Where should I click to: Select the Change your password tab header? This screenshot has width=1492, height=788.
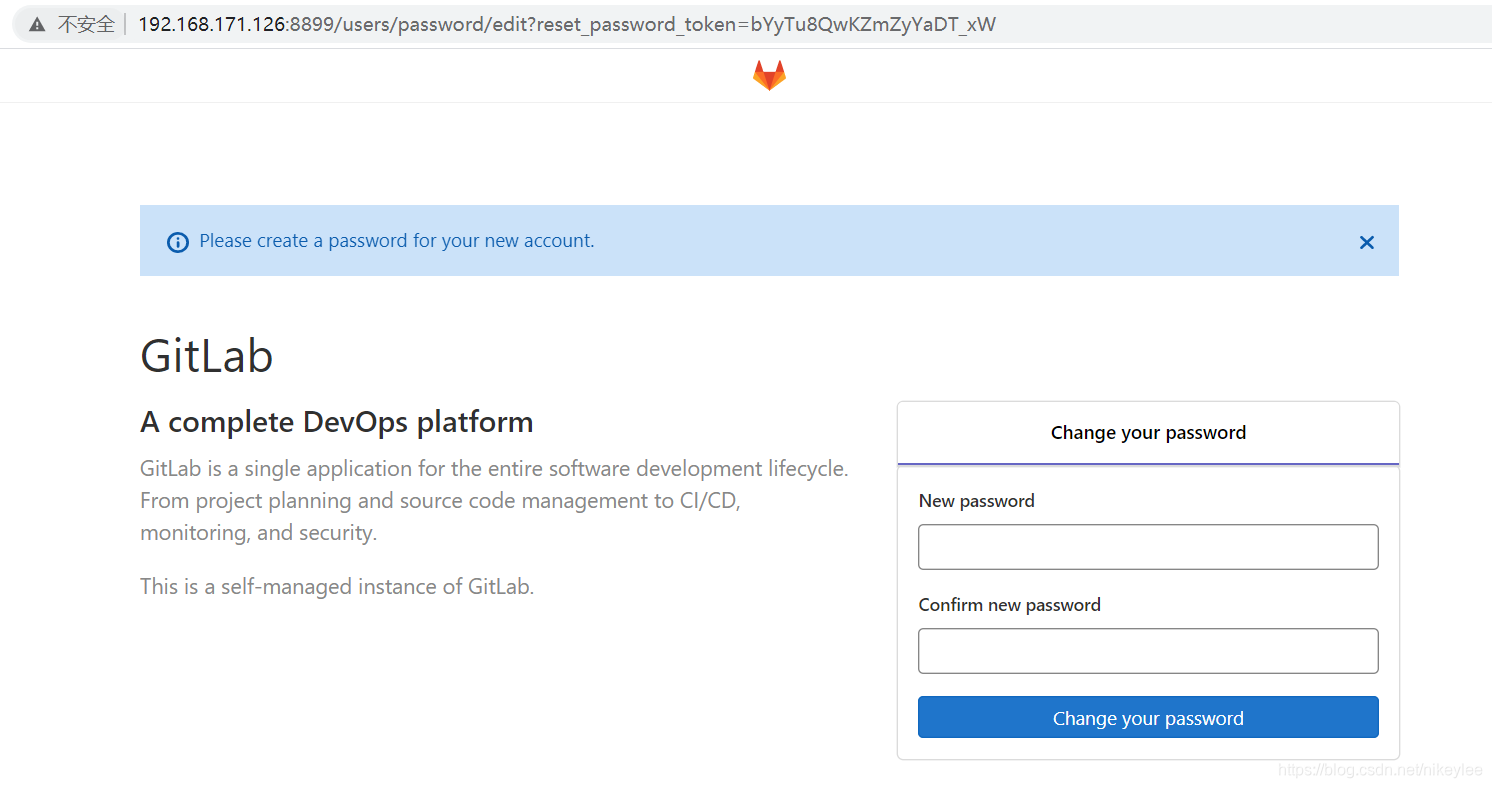coord(1148,433)
